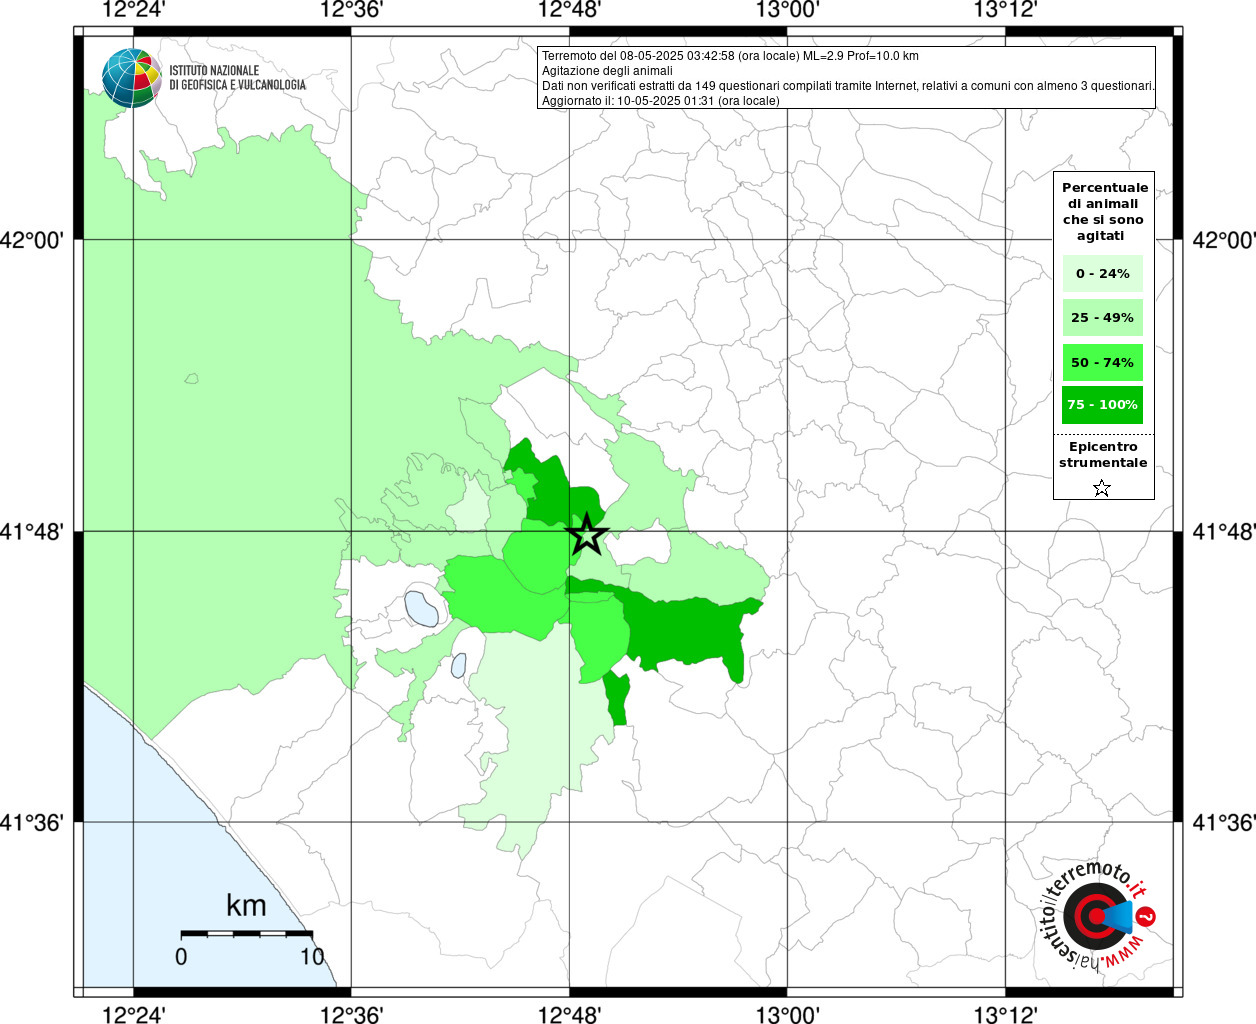This screenshot has height=1024, width=1256.
Task: Click the 'km' scale bar label
Action: coord(246,906)
